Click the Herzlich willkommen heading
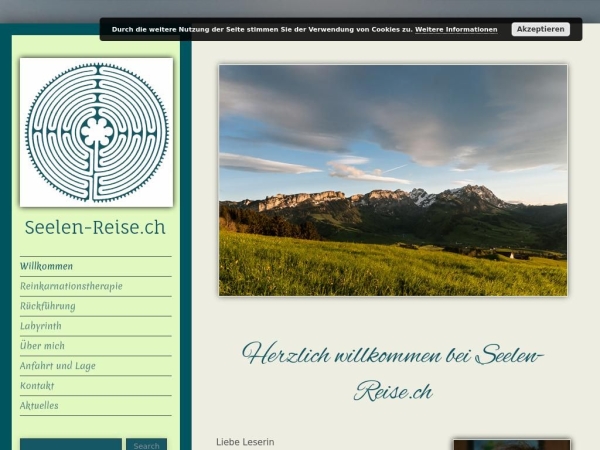 pos(393,370)
